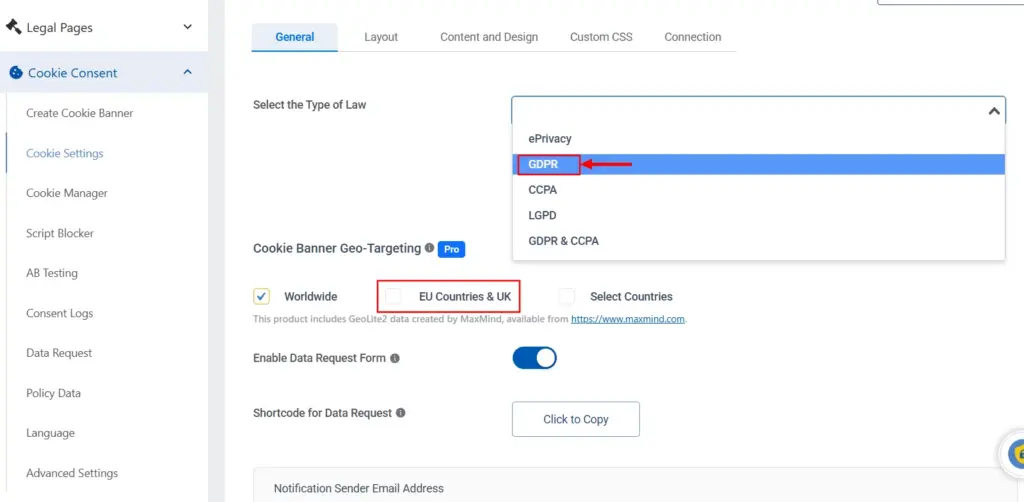Click the Cookie Banner Geo-Targeting label

click(x=337, y=248)
